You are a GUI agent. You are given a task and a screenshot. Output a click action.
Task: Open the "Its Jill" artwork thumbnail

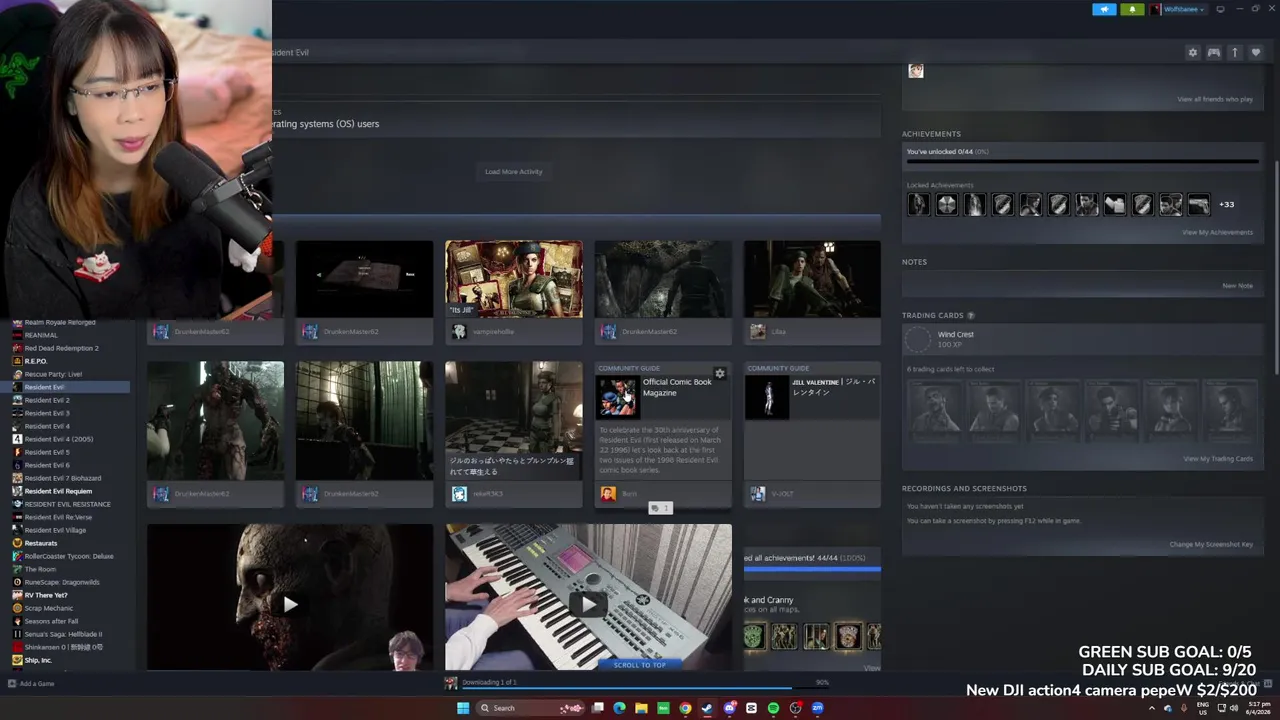pyautogui.click(x=513, y=279)
